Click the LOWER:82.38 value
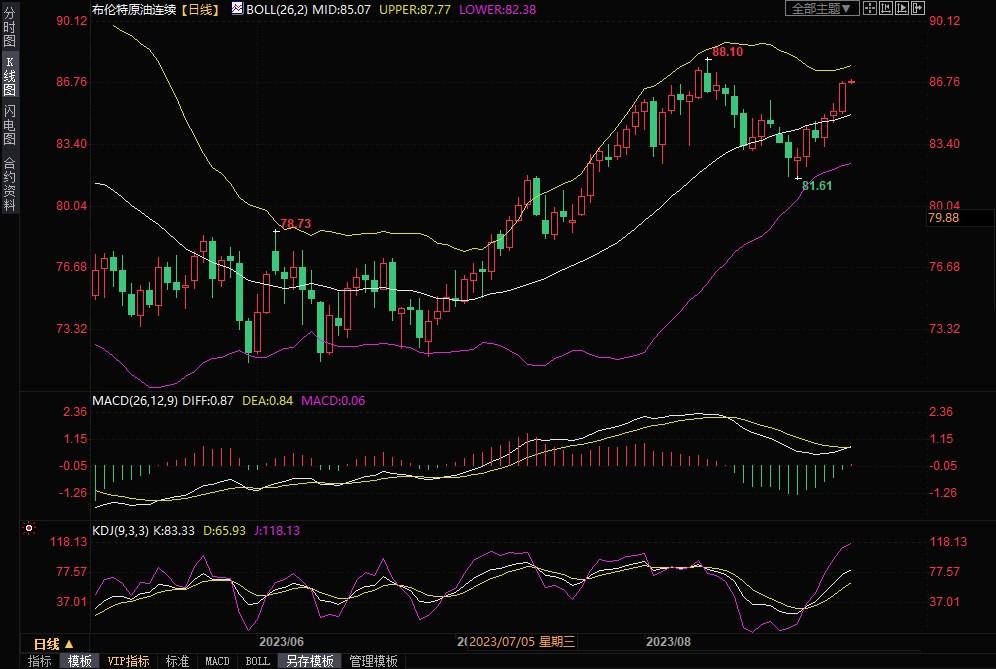The width and height of the screenshot is (996, 669). pyautogui.click(x=497, y=10)
